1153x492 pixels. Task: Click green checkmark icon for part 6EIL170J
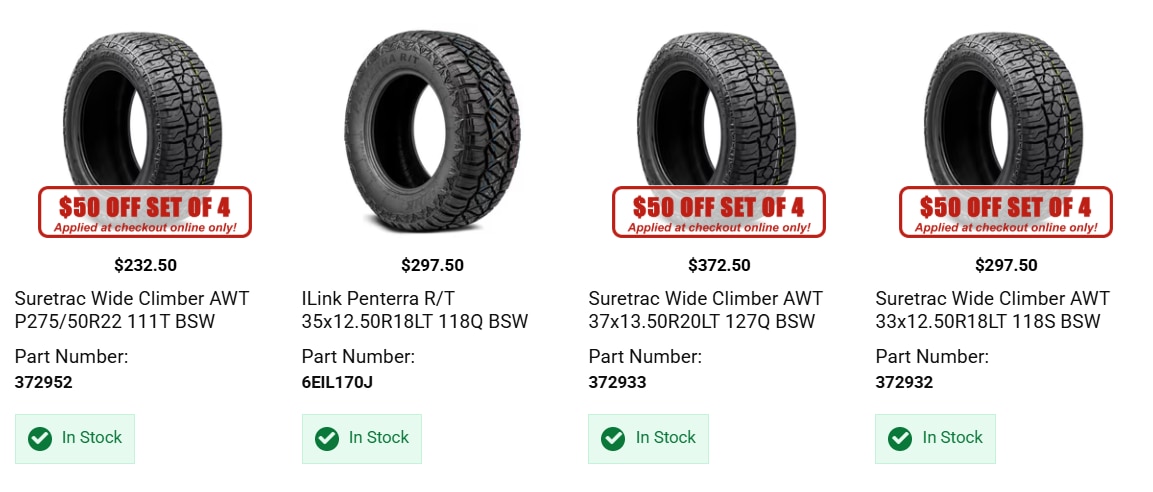pos(326,438)
